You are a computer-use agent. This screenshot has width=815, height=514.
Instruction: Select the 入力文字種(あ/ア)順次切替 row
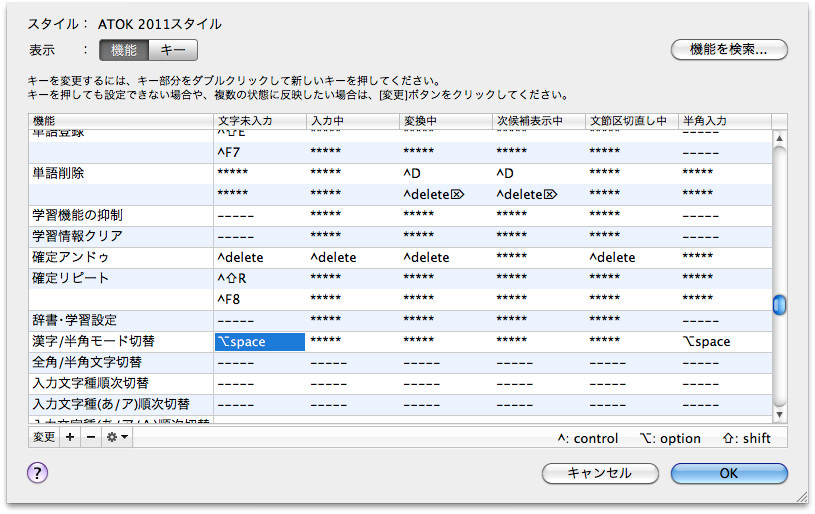pos(400,405)
